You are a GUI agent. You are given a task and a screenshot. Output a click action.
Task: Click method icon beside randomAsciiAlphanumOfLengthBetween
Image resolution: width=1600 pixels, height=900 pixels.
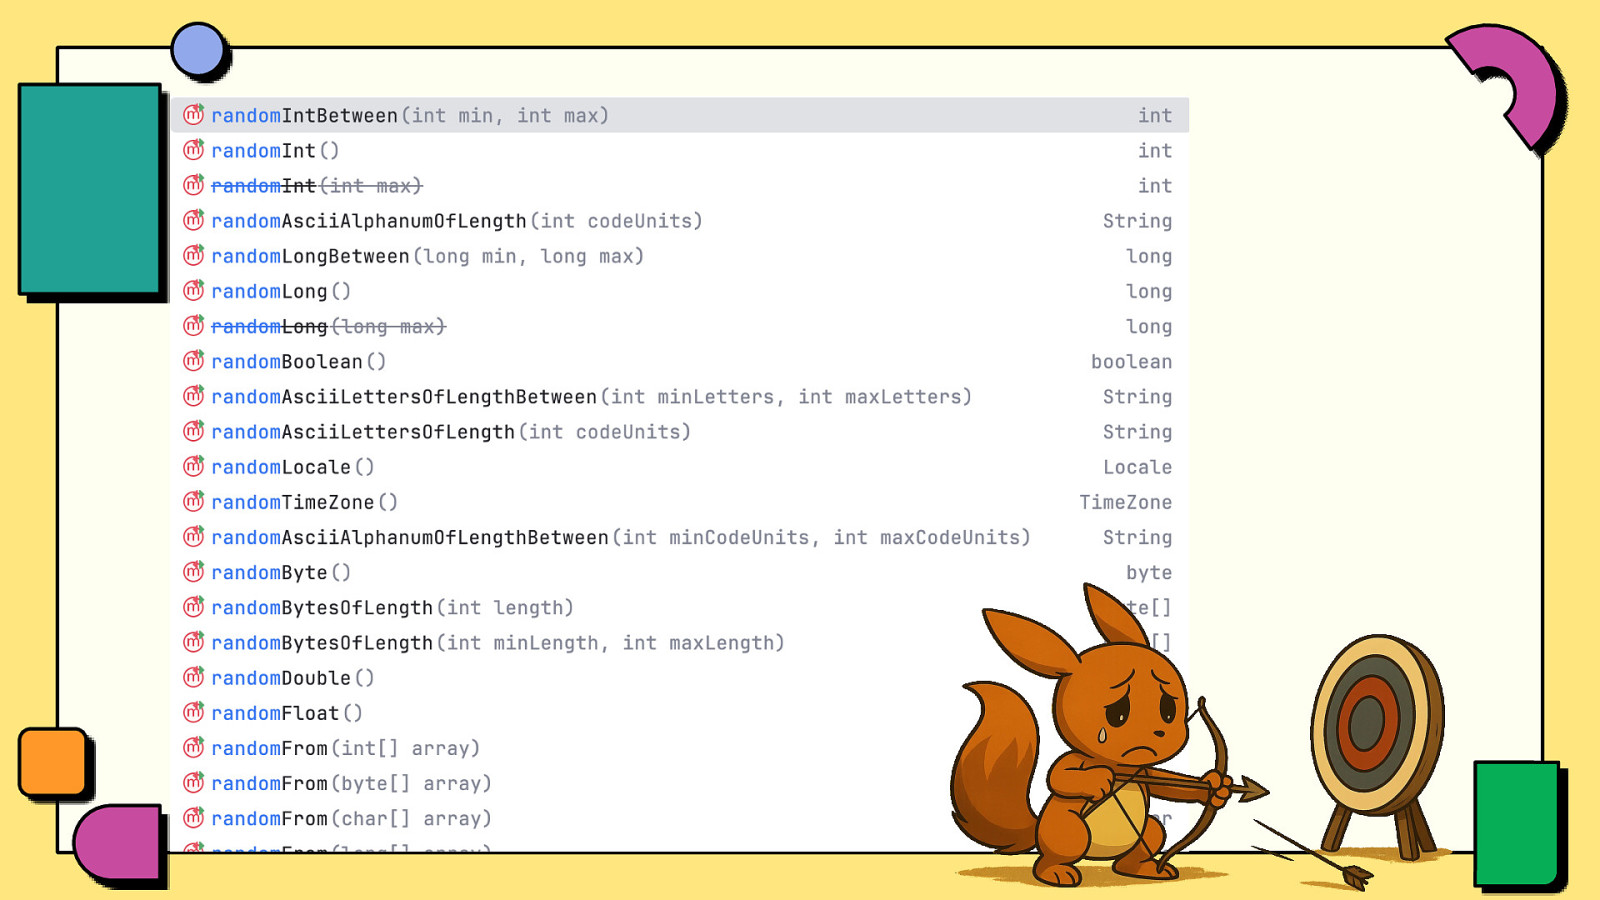193,536
